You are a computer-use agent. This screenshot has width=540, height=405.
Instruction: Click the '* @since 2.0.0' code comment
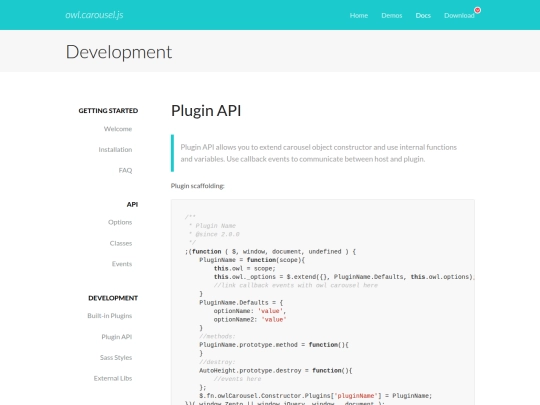pos(214,235)
